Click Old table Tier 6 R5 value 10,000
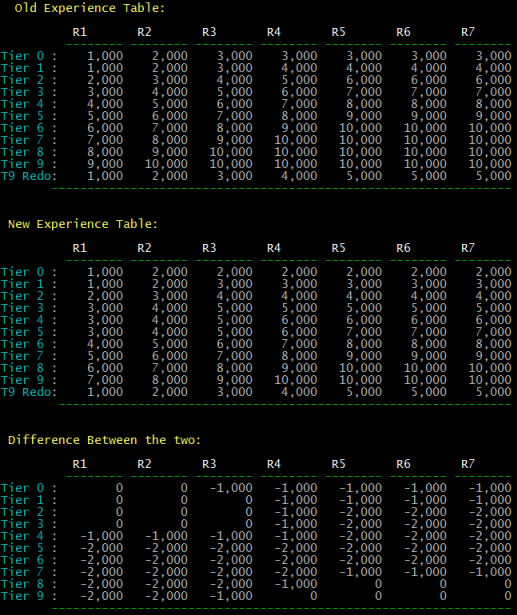This screenshot has width=517, height=615. click(x=360, y=128)
